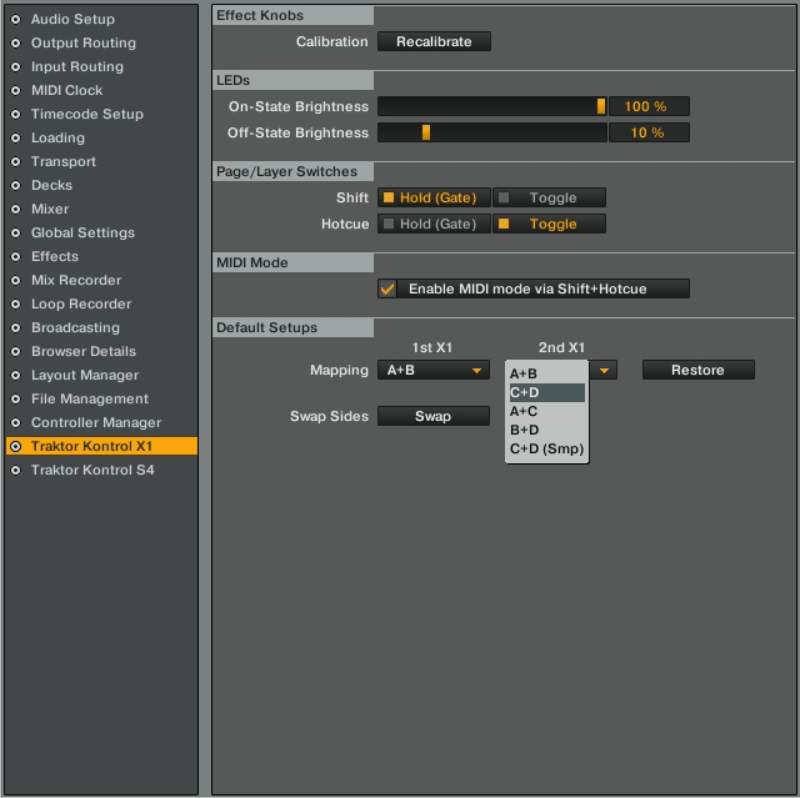Screen dimensions: 800x798
Task: Disable MIDI mode via Shift+Hotcue checkbox
Action: (x=388, y=289)
